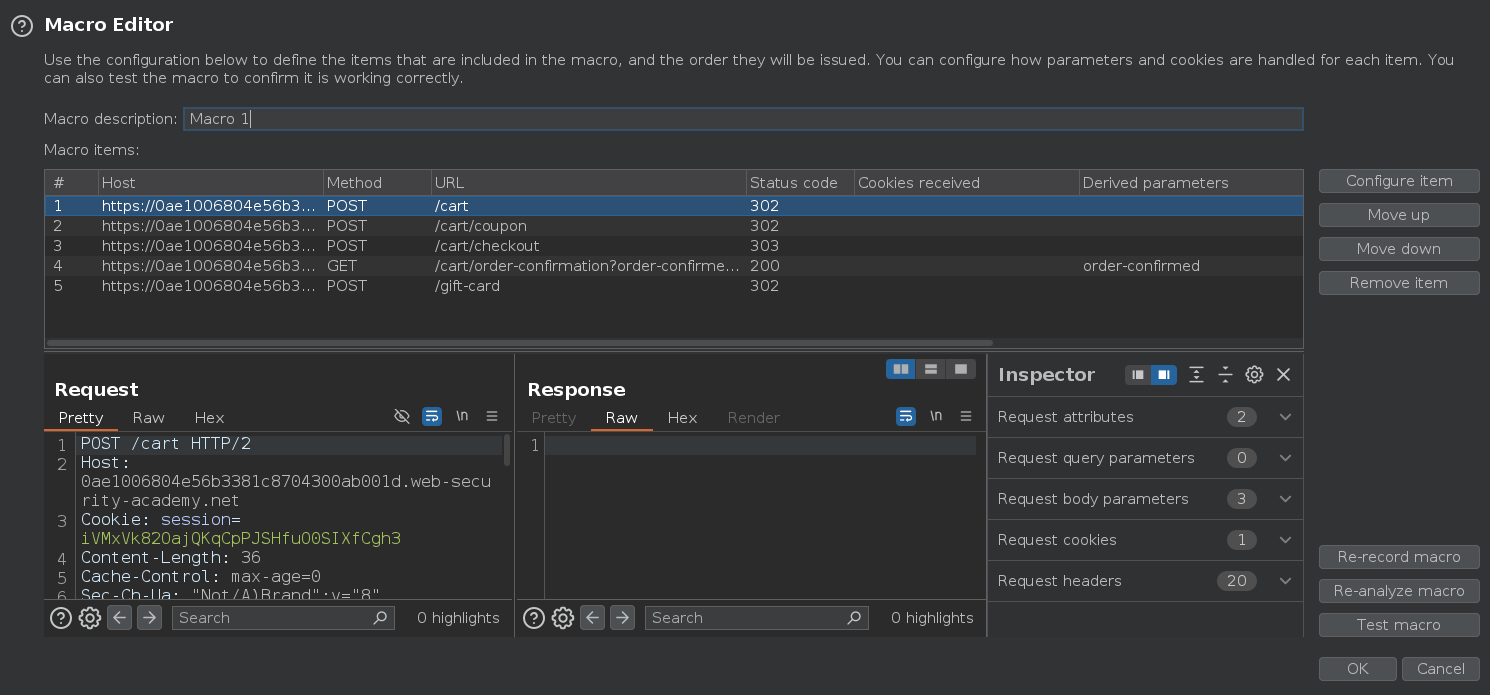The width and height of the screenshot is (1490, 695).
Task: Open Request search settings gear
Action: point(90,618)
